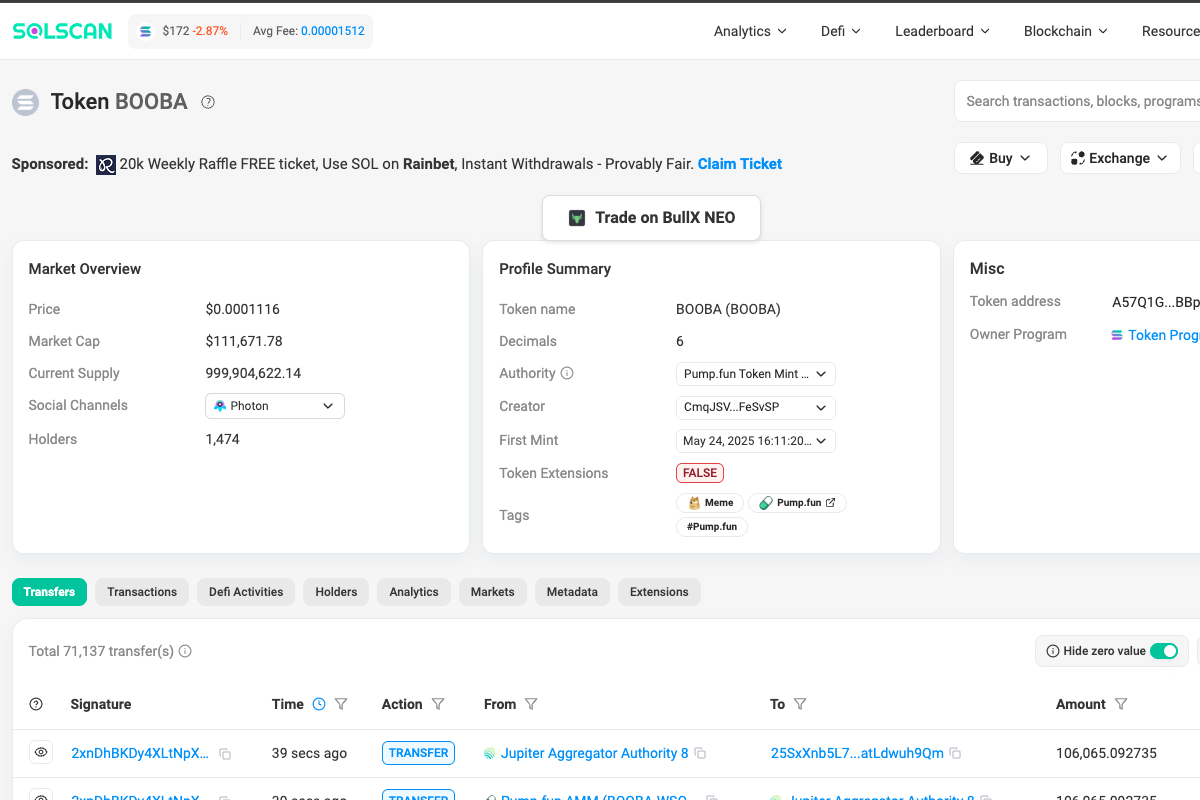Open the From column filter icon
The width and height of the screenshot is (1200, 800).
click(531, 704)
